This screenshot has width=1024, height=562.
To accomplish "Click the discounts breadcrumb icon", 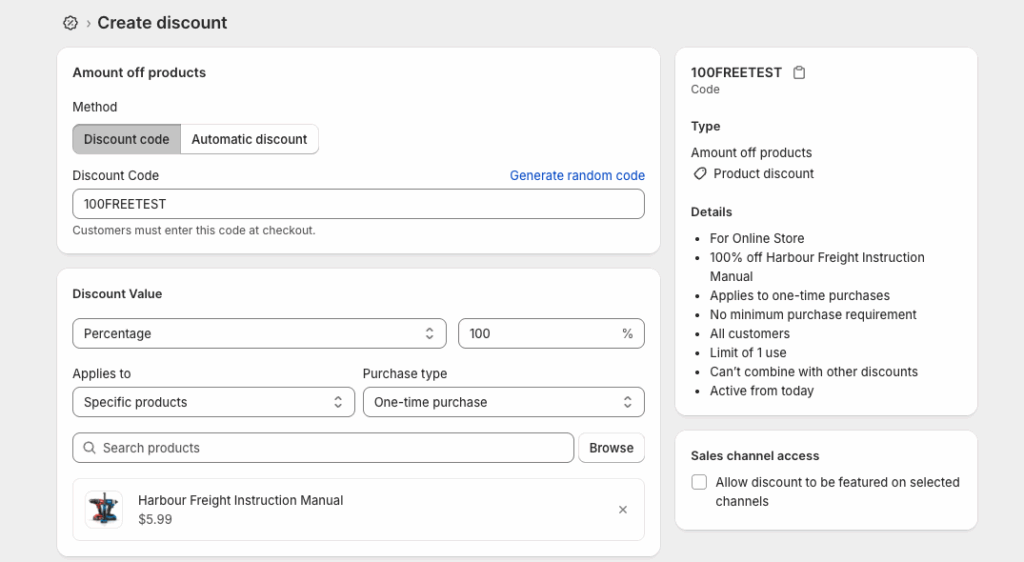I will point(71,23).
